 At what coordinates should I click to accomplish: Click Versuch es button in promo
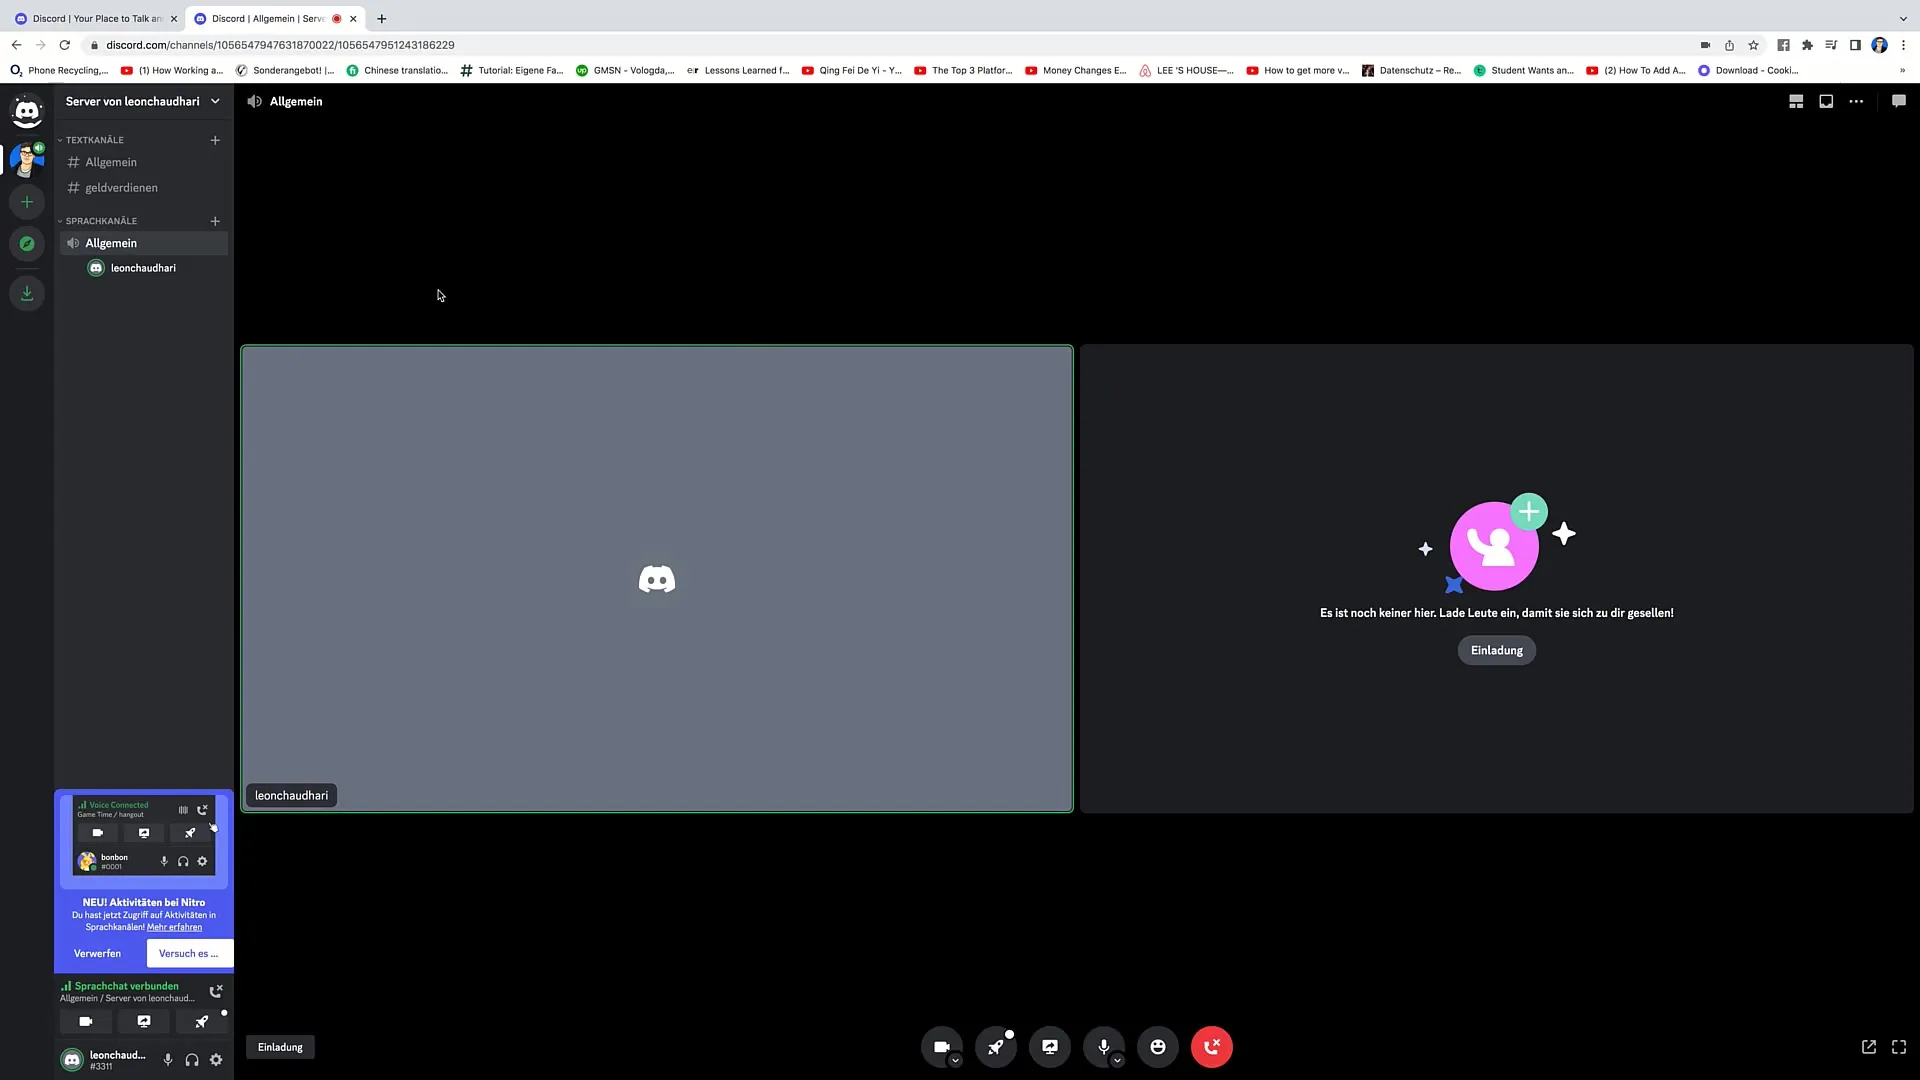click(x=189, y=953)
